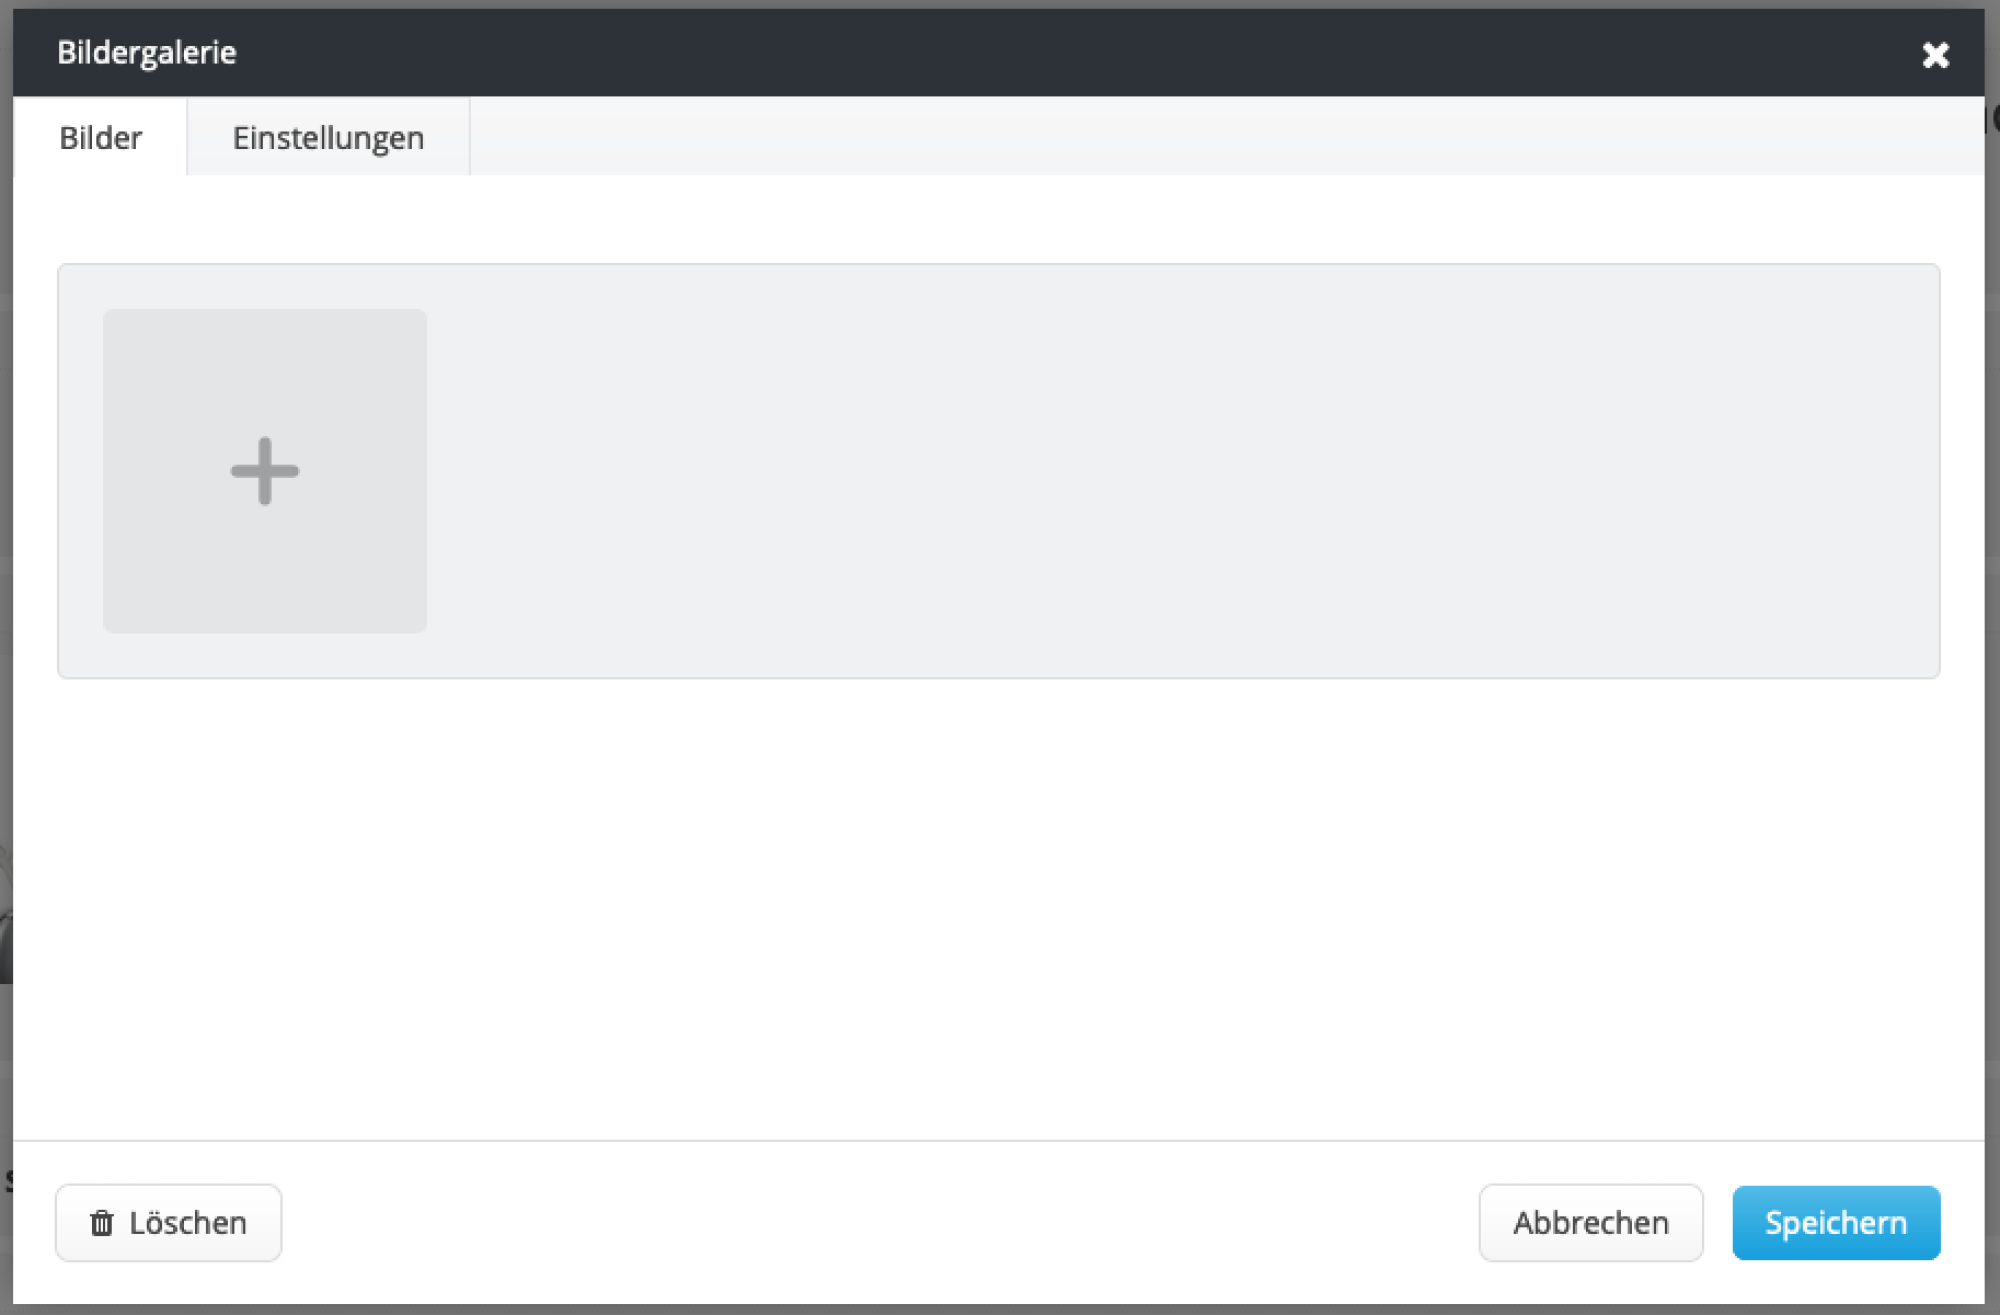The width and height of the screenshot is (2000, 1315).
Task: Click the dark header bar of the dialog
Action: [1000, 53]
